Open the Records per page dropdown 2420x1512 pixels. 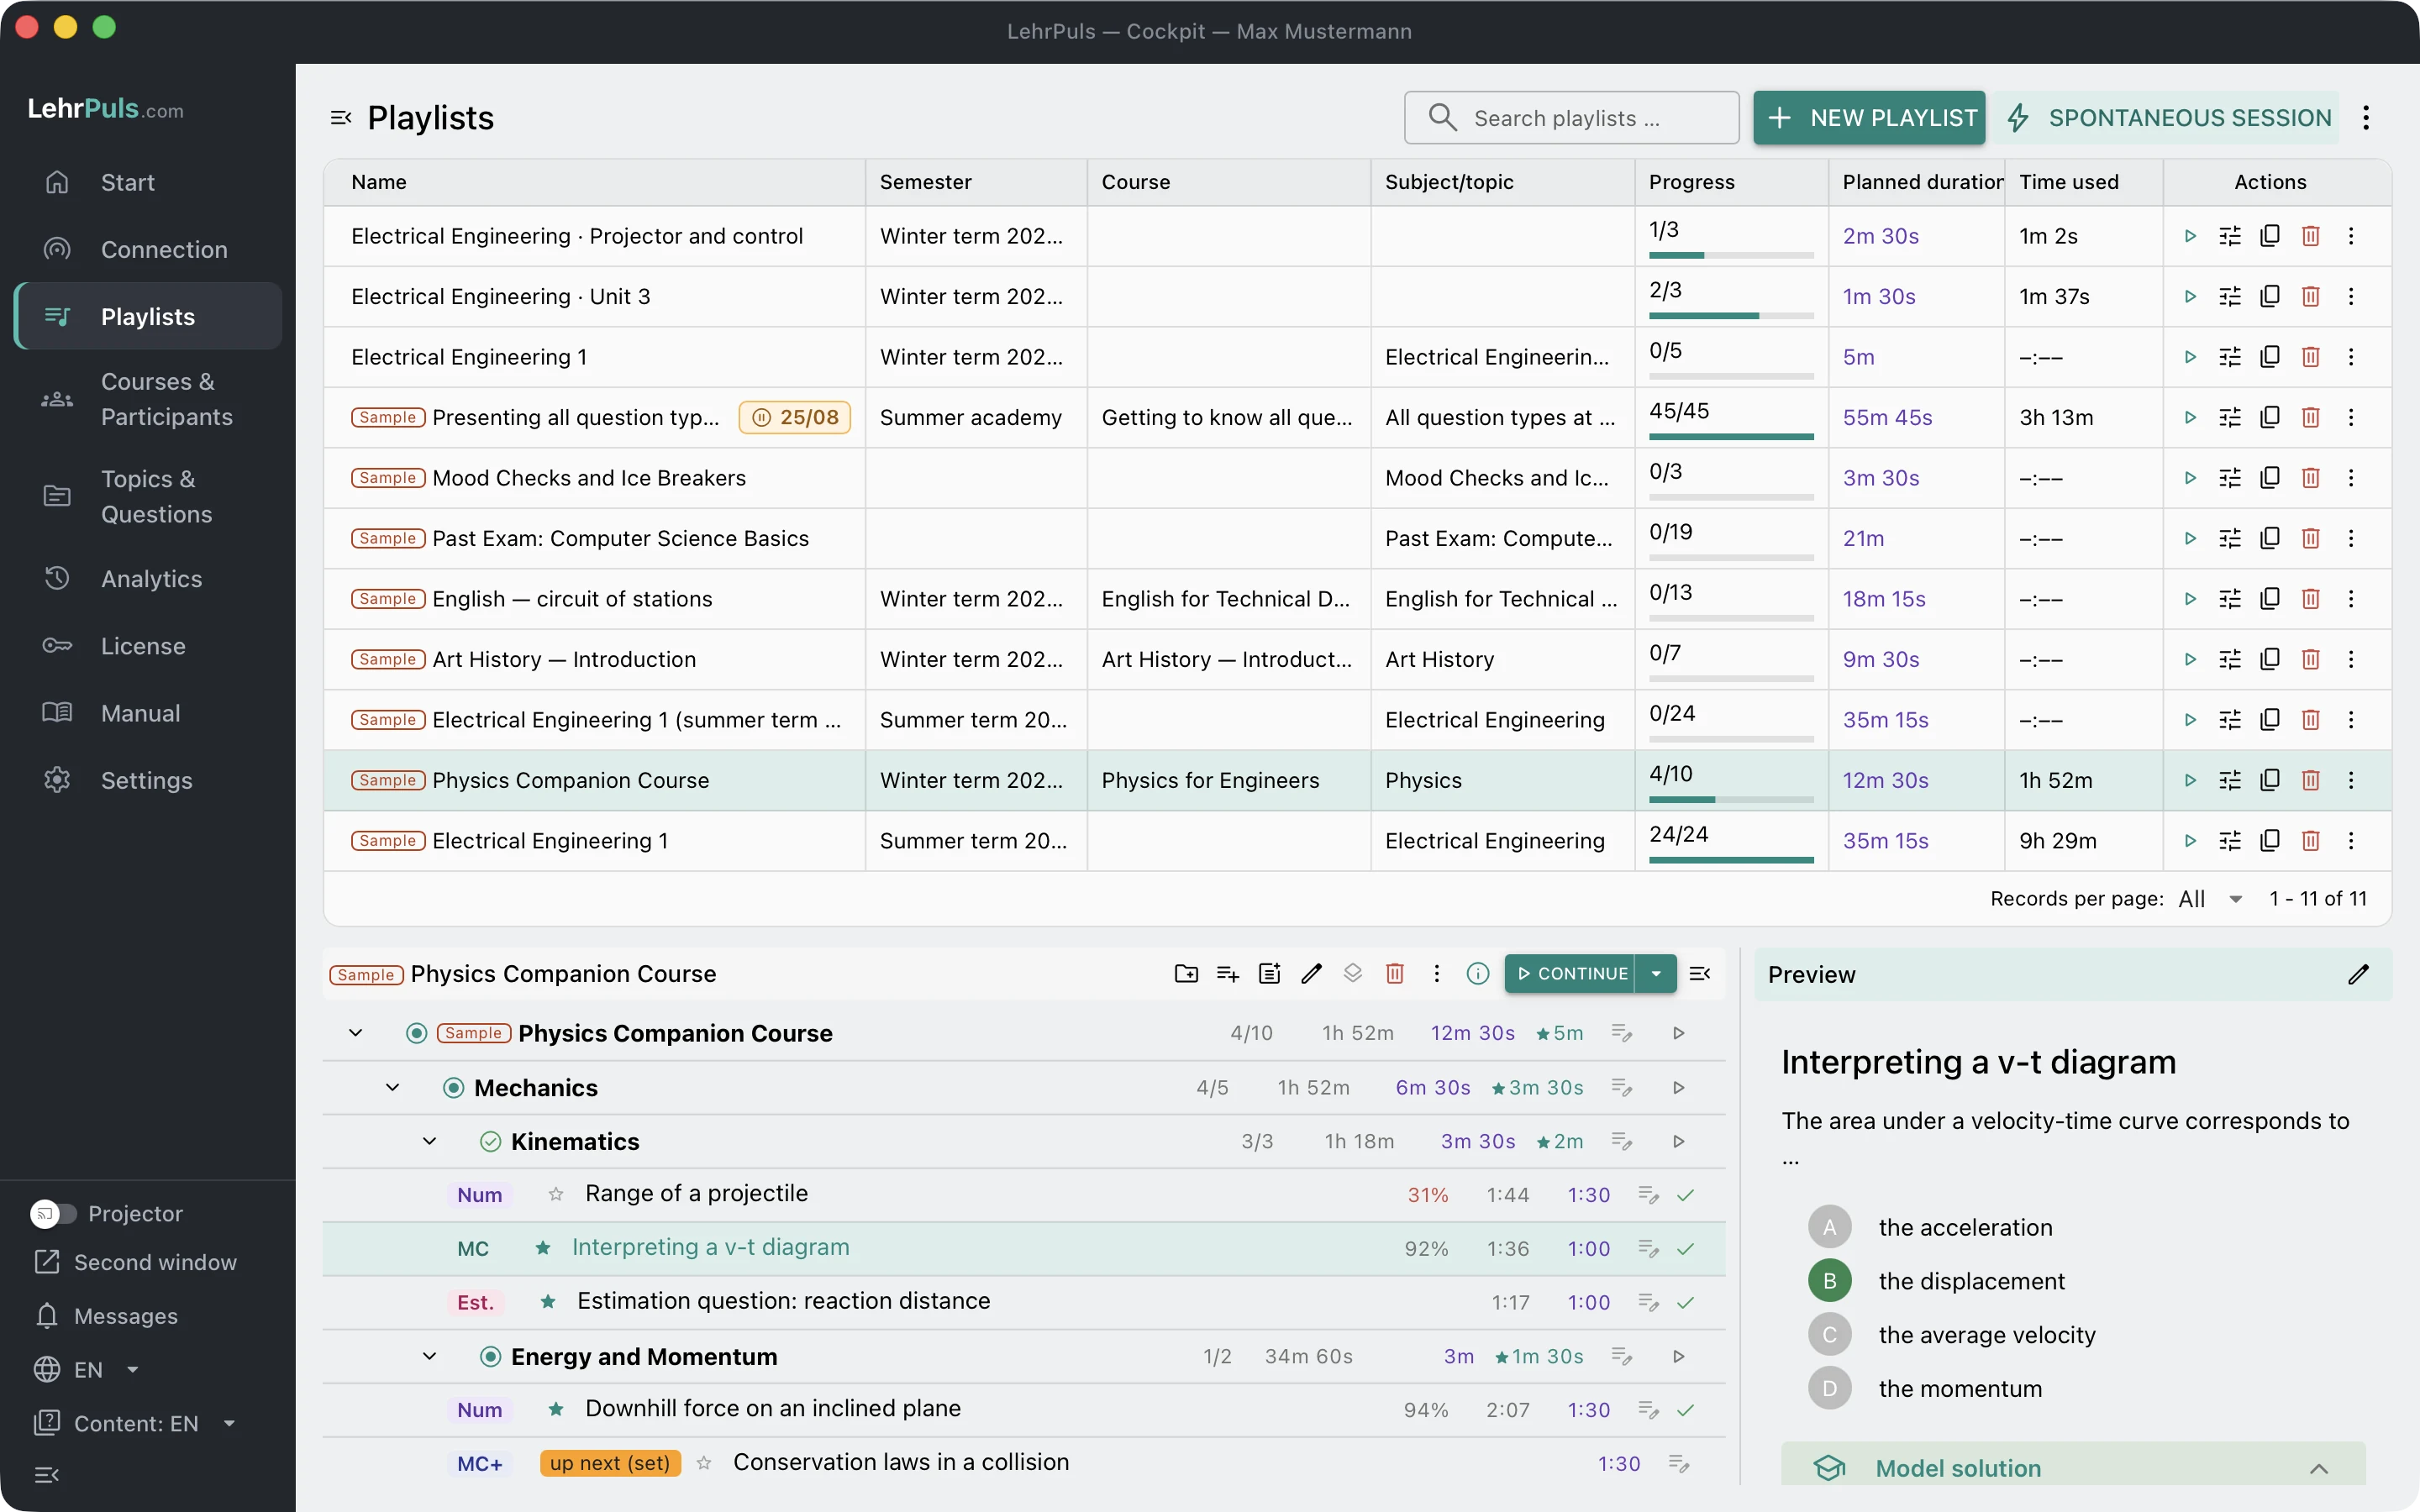(2211, 898)
